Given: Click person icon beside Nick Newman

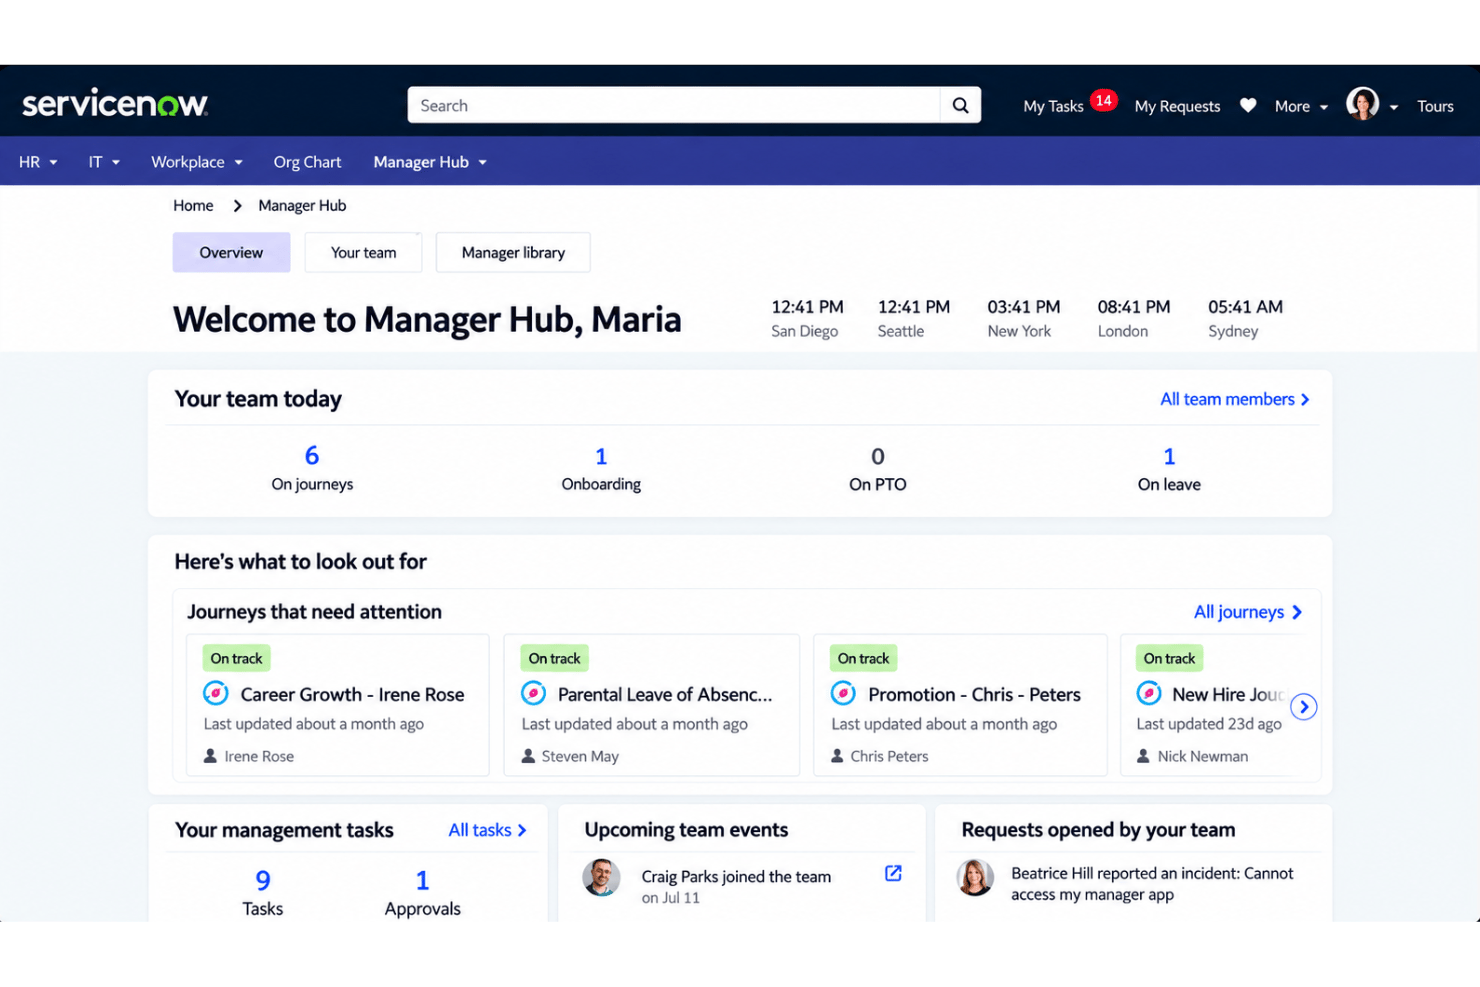Looking at the screenshot, I should (x=1143, y=756).
